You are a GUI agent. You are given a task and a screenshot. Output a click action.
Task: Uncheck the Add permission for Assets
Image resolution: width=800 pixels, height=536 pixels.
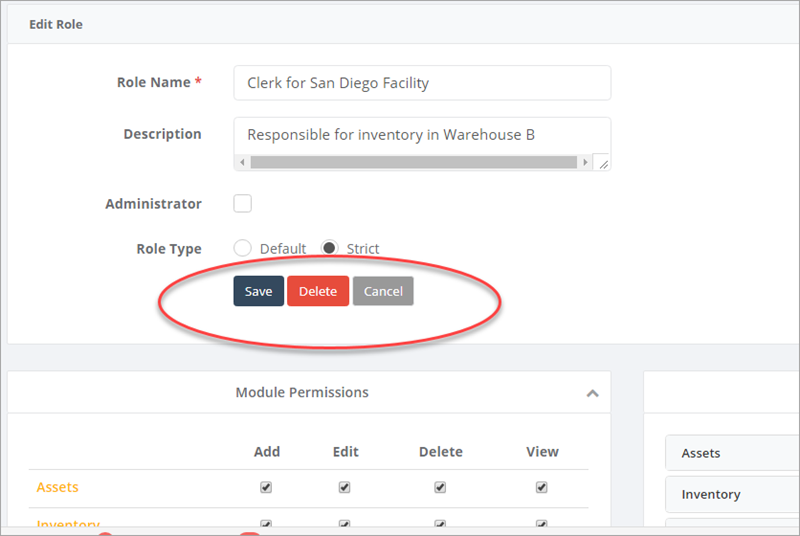[267, 488]
